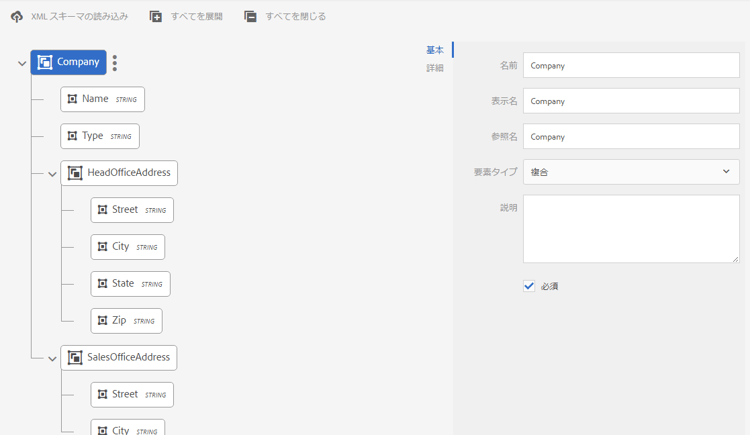Click the STRING type tag beside State
The height and width of the screenshot is (435, 750).
coord(152,284)
